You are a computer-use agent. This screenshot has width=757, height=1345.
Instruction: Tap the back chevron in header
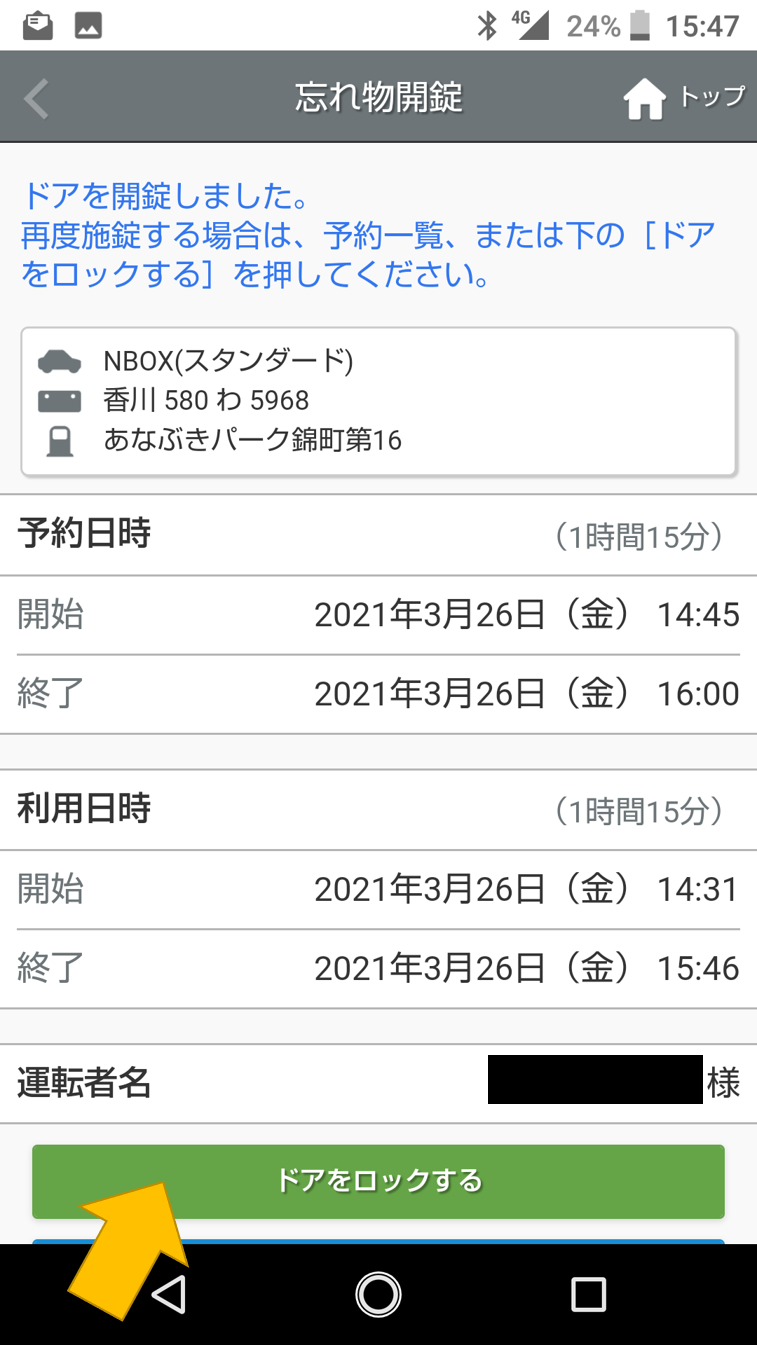click(x=36, y=99)
